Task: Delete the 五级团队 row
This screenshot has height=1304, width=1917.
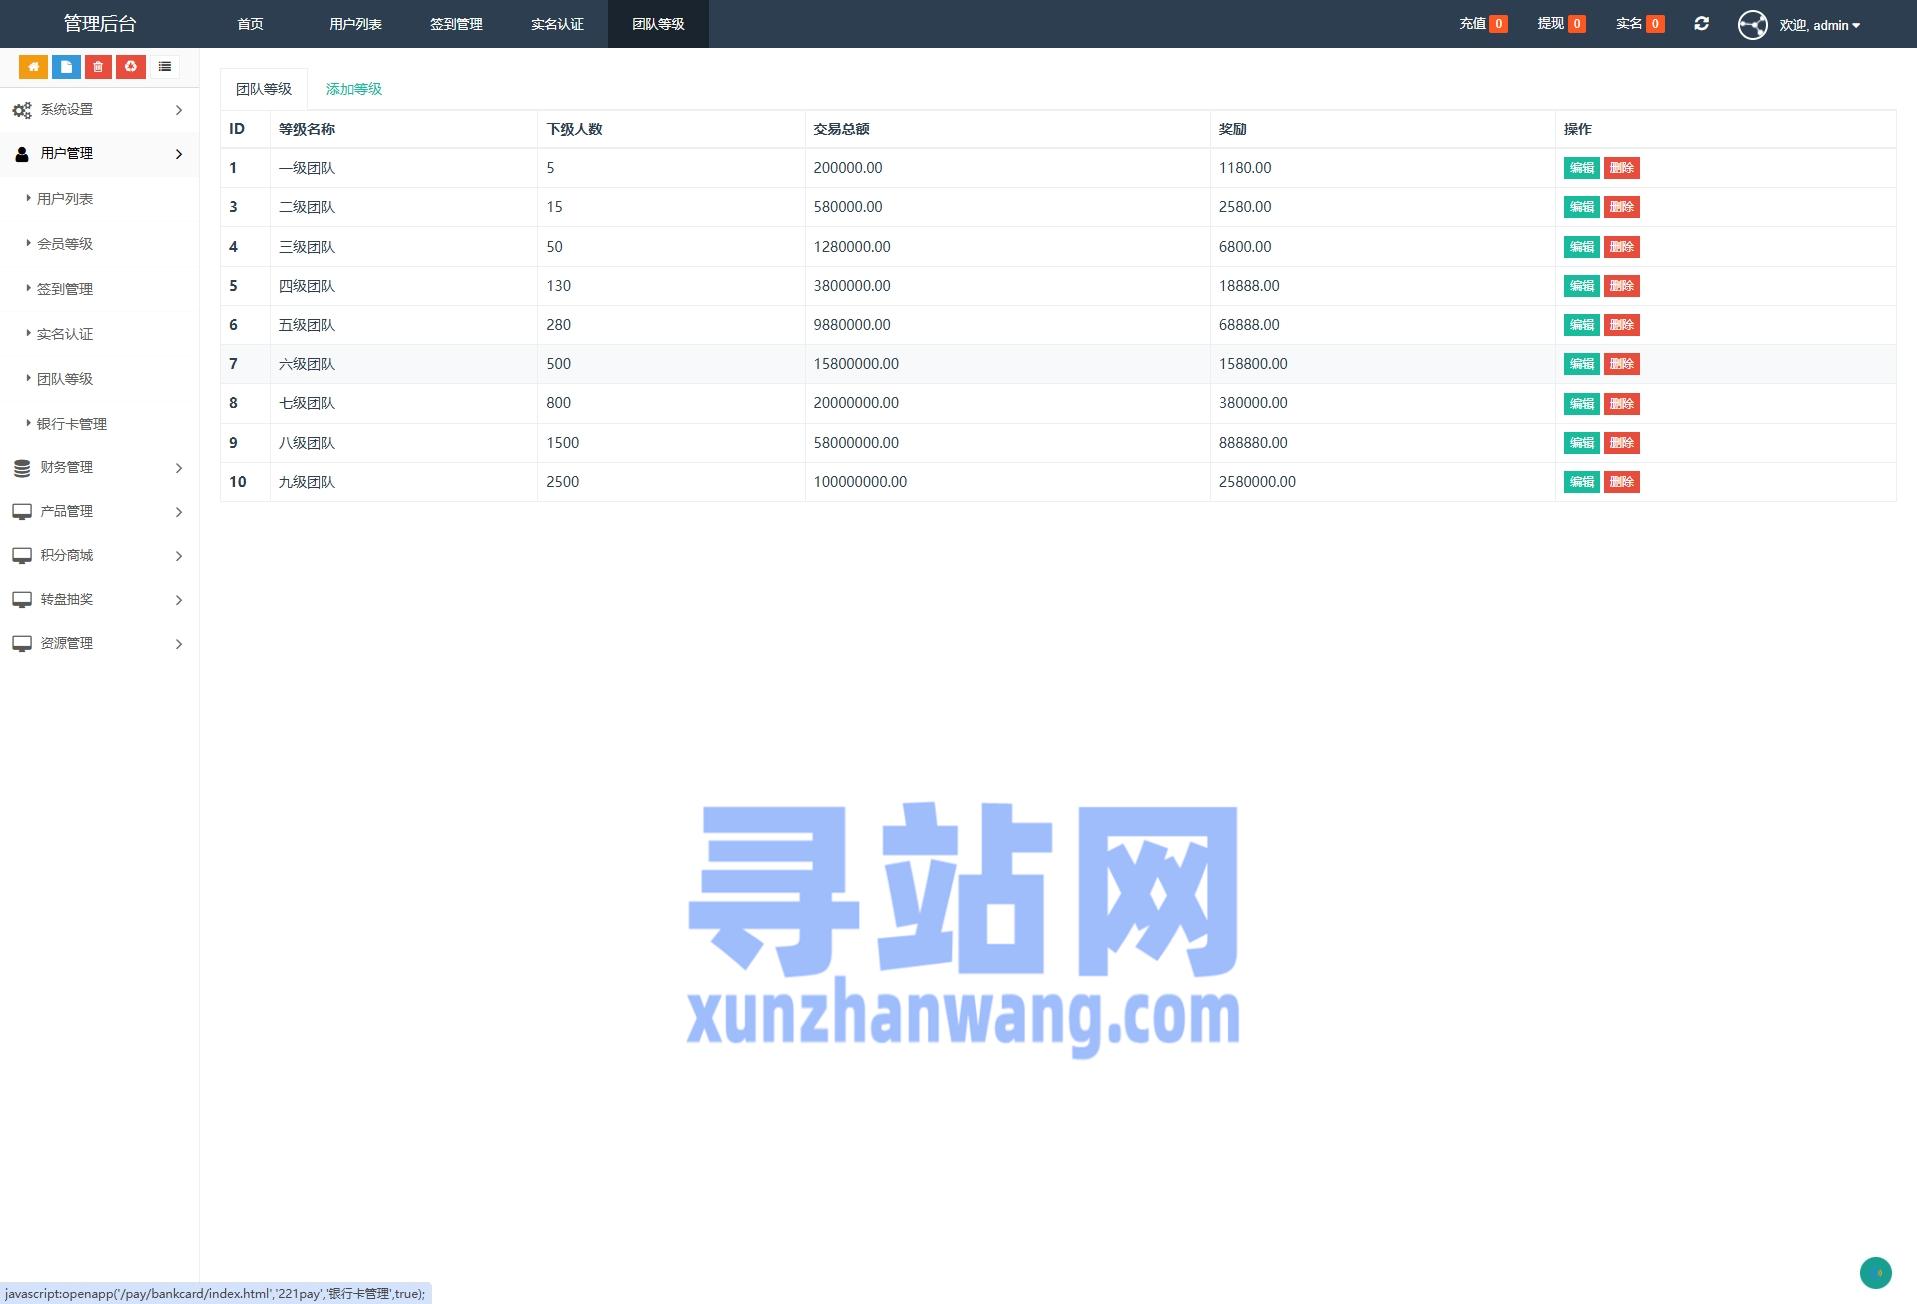Action: pos(1622,325)
